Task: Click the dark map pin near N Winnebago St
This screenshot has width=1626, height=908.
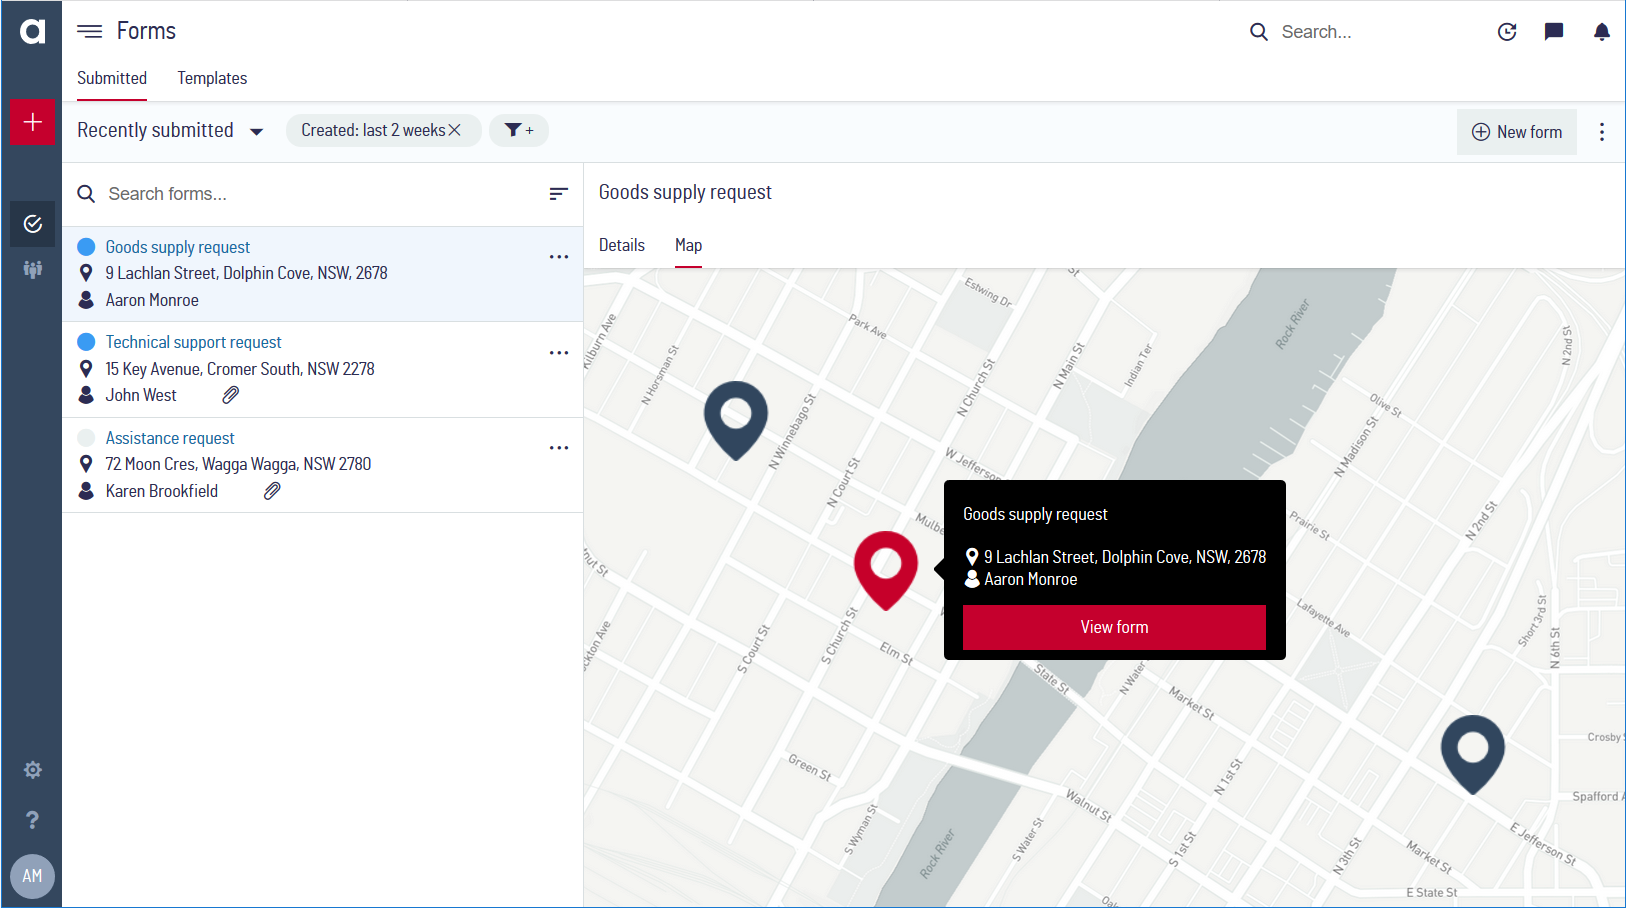Action: [736, 419]
